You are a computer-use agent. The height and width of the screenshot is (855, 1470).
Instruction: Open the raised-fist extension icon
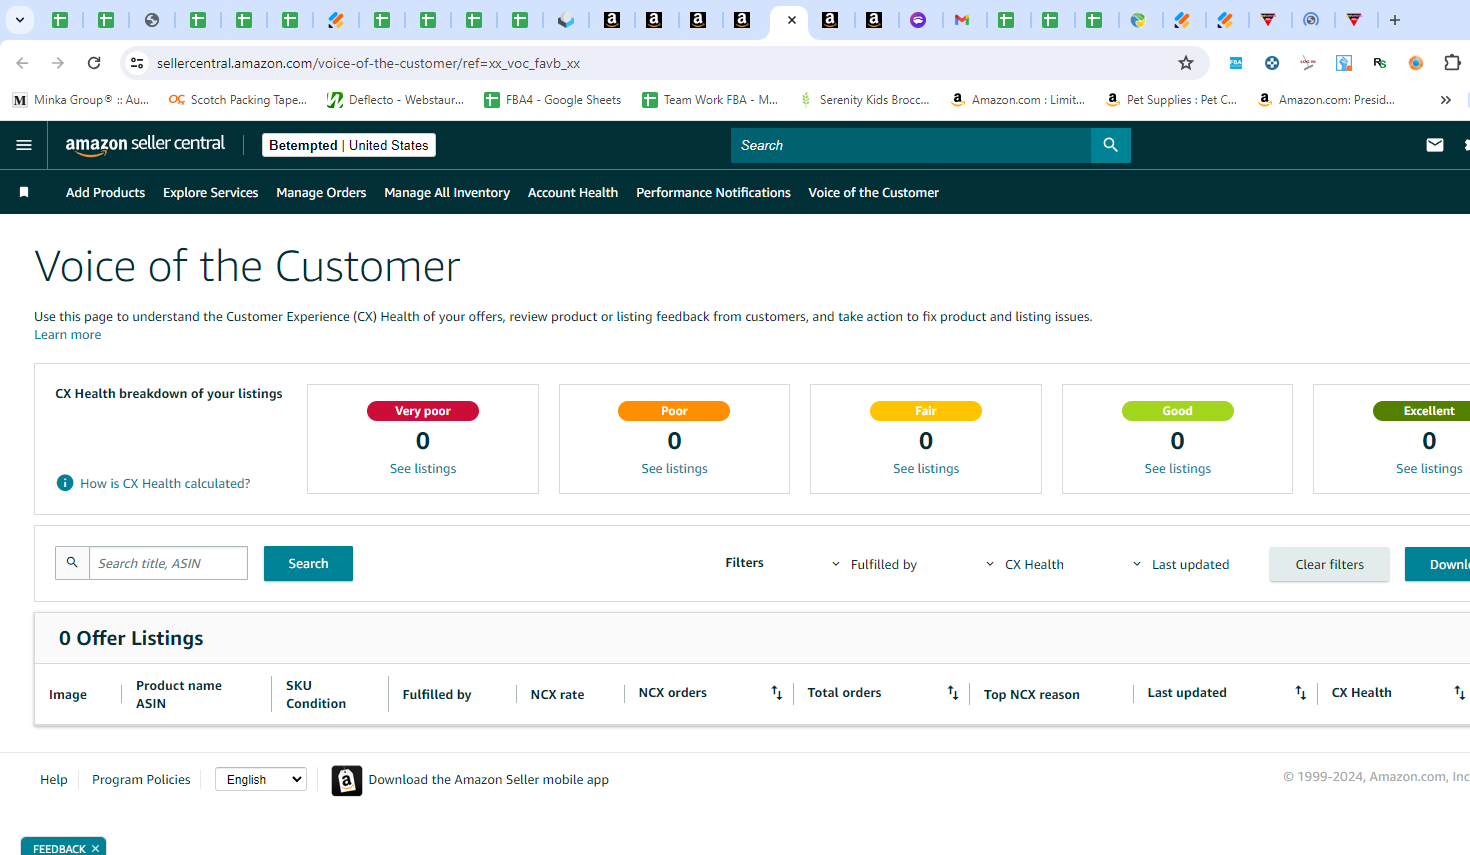point(1344,63)
